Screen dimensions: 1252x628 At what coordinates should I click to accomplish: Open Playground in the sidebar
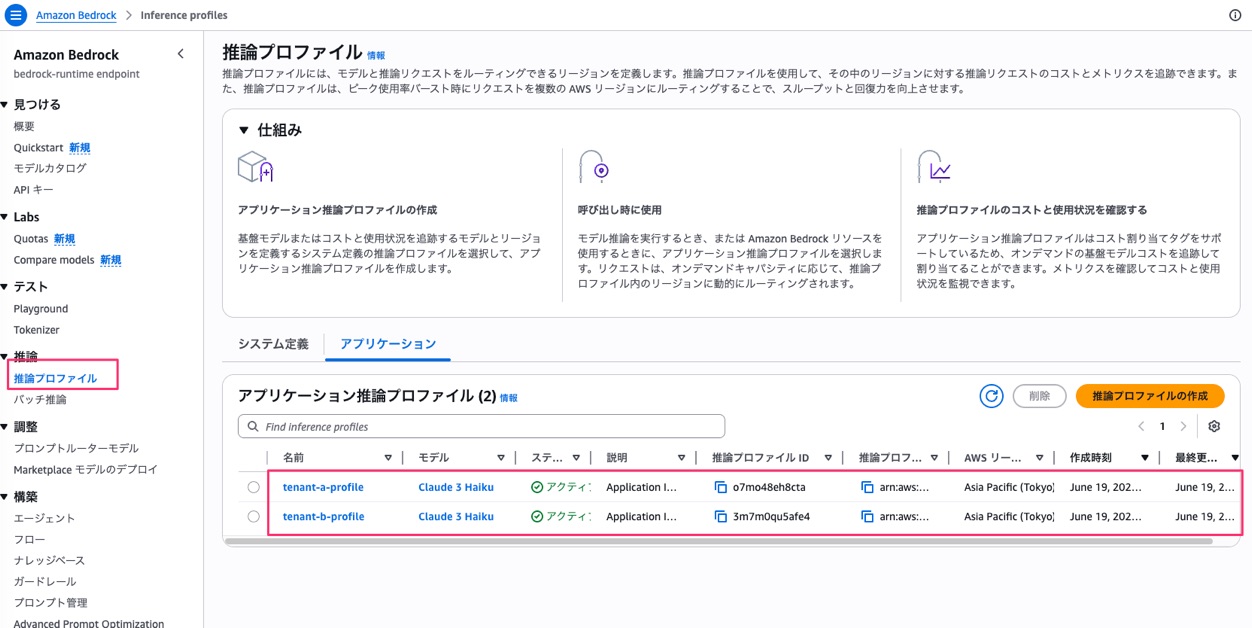point(41,309)
